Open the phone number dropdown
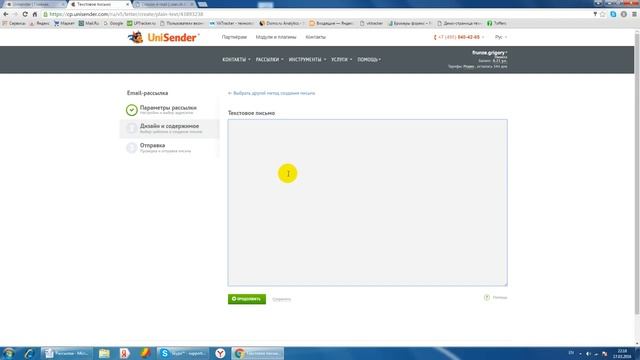This screenshot has height=360, width=640. point(459,37)
